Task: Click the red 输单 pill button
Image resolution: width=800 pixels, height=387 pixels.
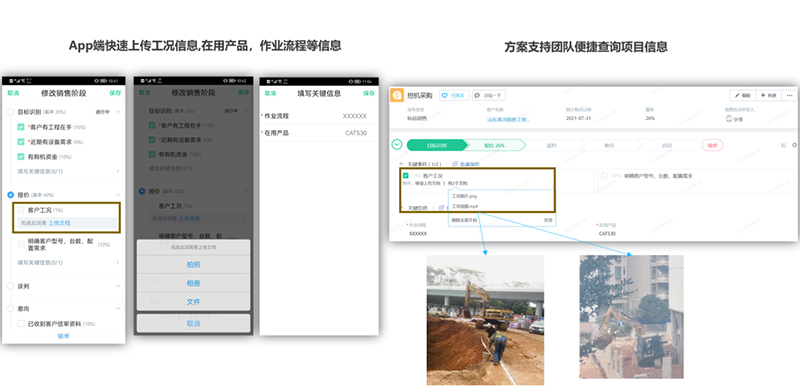Action: (713, 145)
